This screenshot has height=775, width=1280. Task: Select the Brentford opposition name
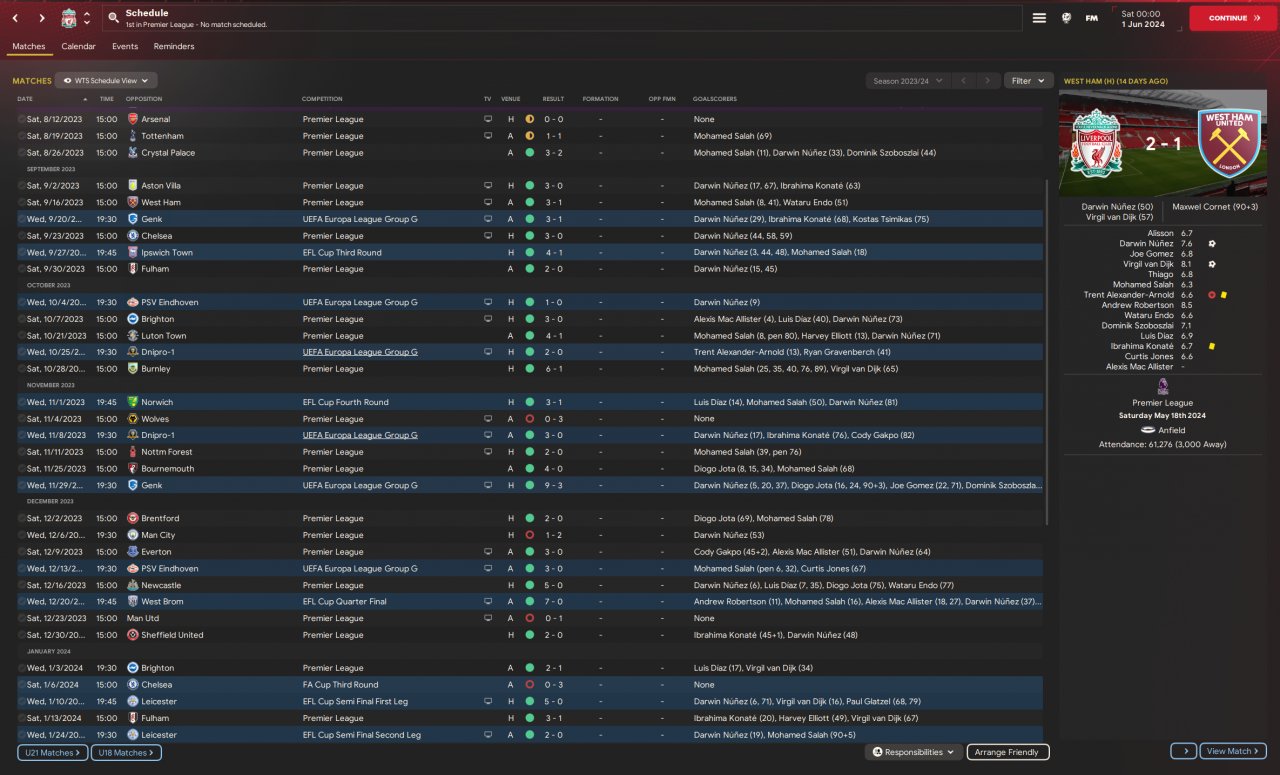(x=160, y=519)
